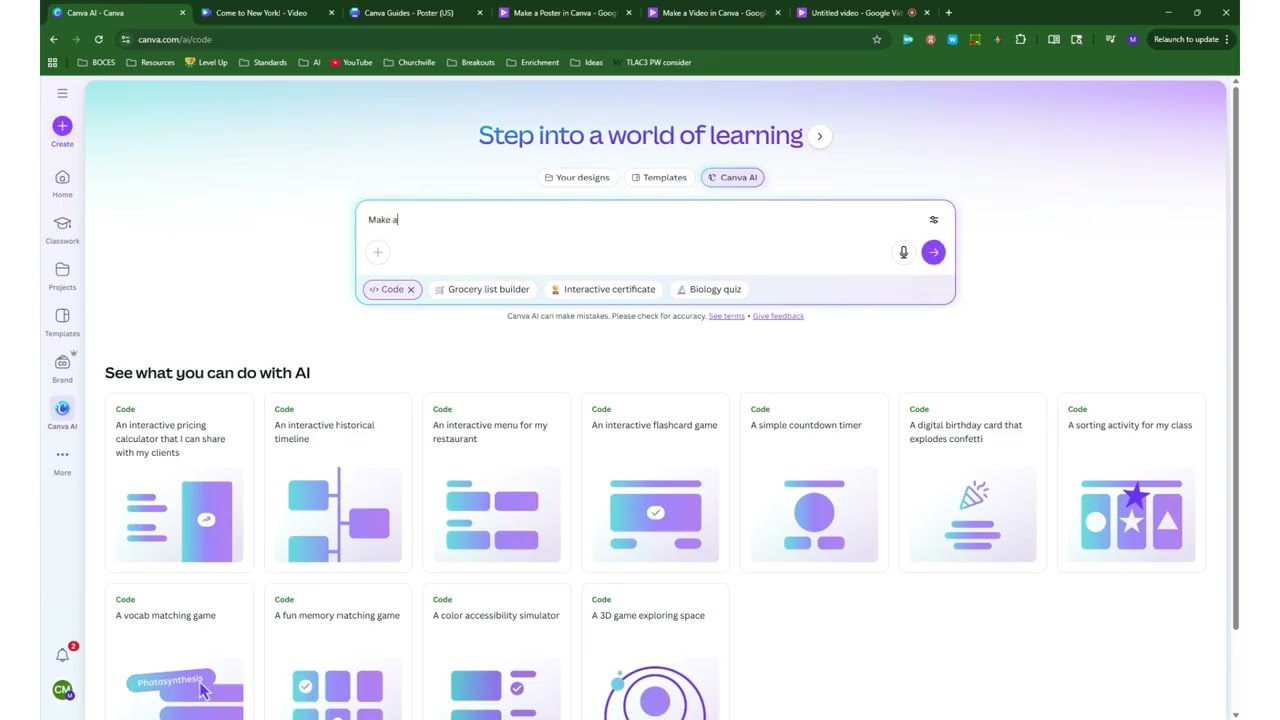Viewport: 1280px width, 720px height.
Task: Open the Give feedback link
Action: [x=778, y=316]
